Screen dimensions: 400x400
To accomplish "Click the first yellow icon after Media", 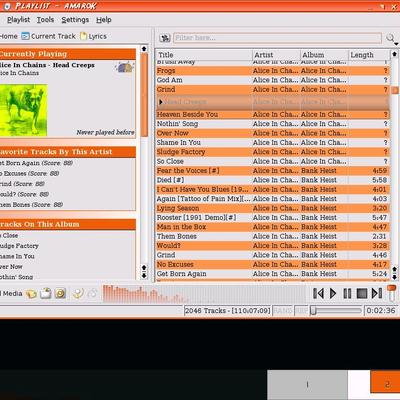I will [x=32, y=294].
